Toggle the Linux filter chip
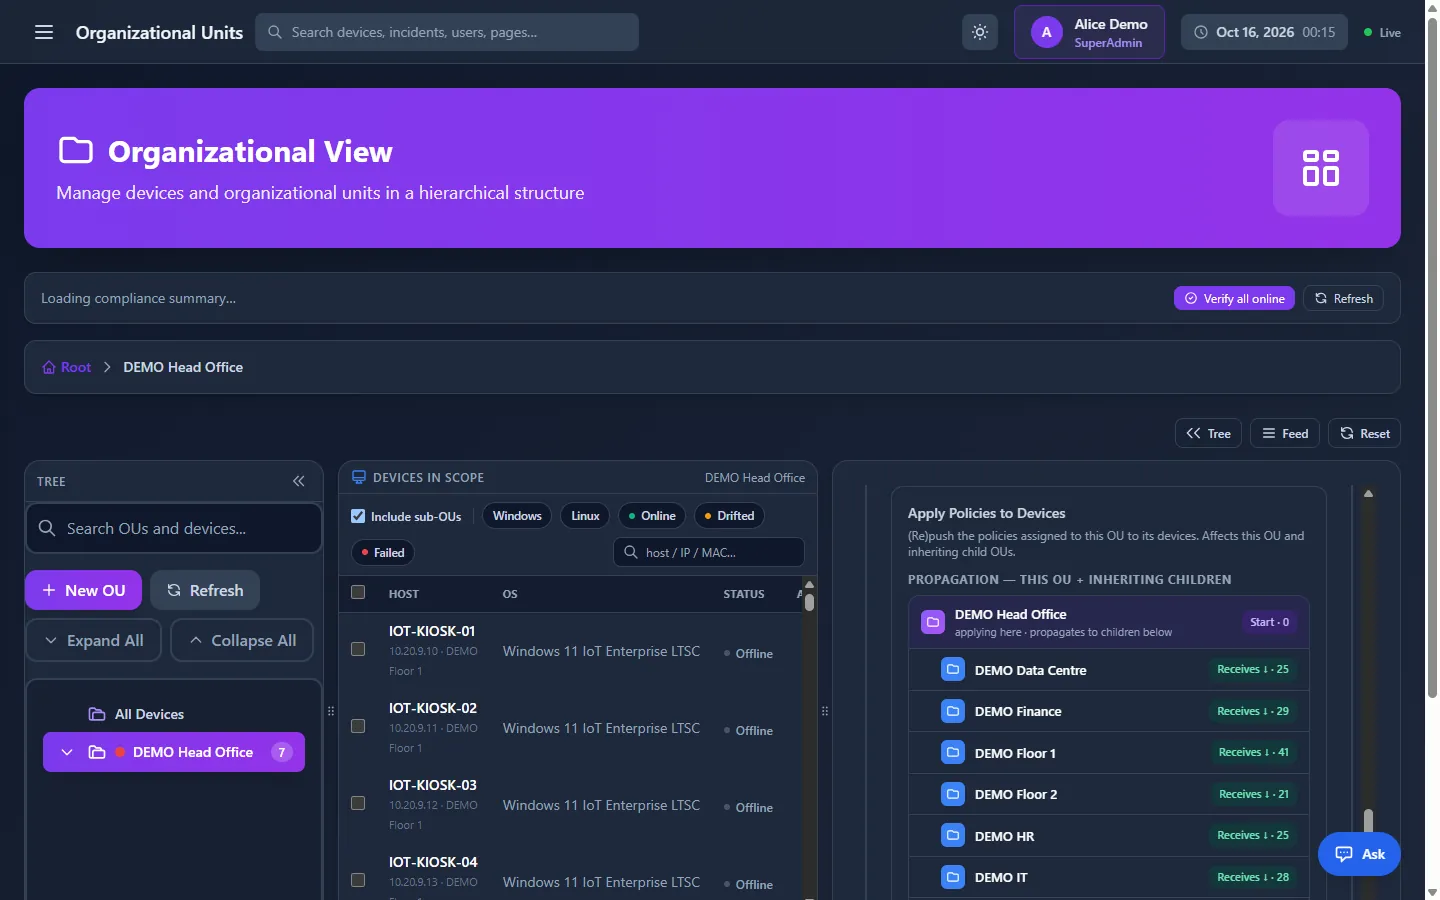 coord(585,516)
